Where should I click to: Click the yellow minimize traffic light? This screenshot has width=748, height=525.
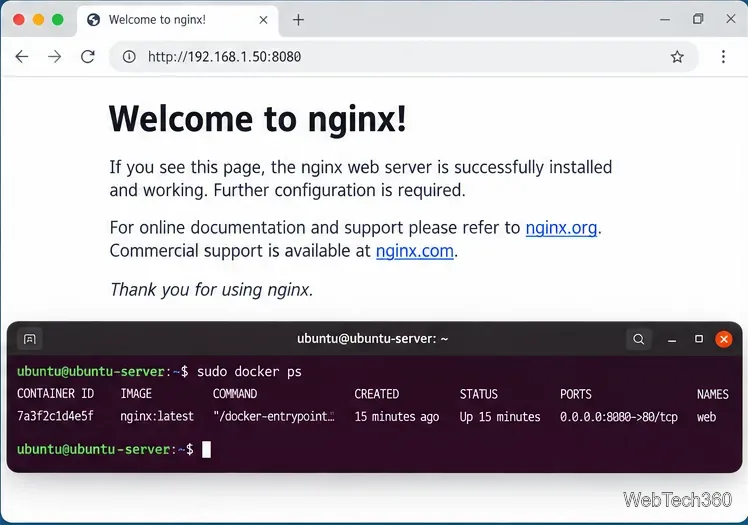coord(38,20)
